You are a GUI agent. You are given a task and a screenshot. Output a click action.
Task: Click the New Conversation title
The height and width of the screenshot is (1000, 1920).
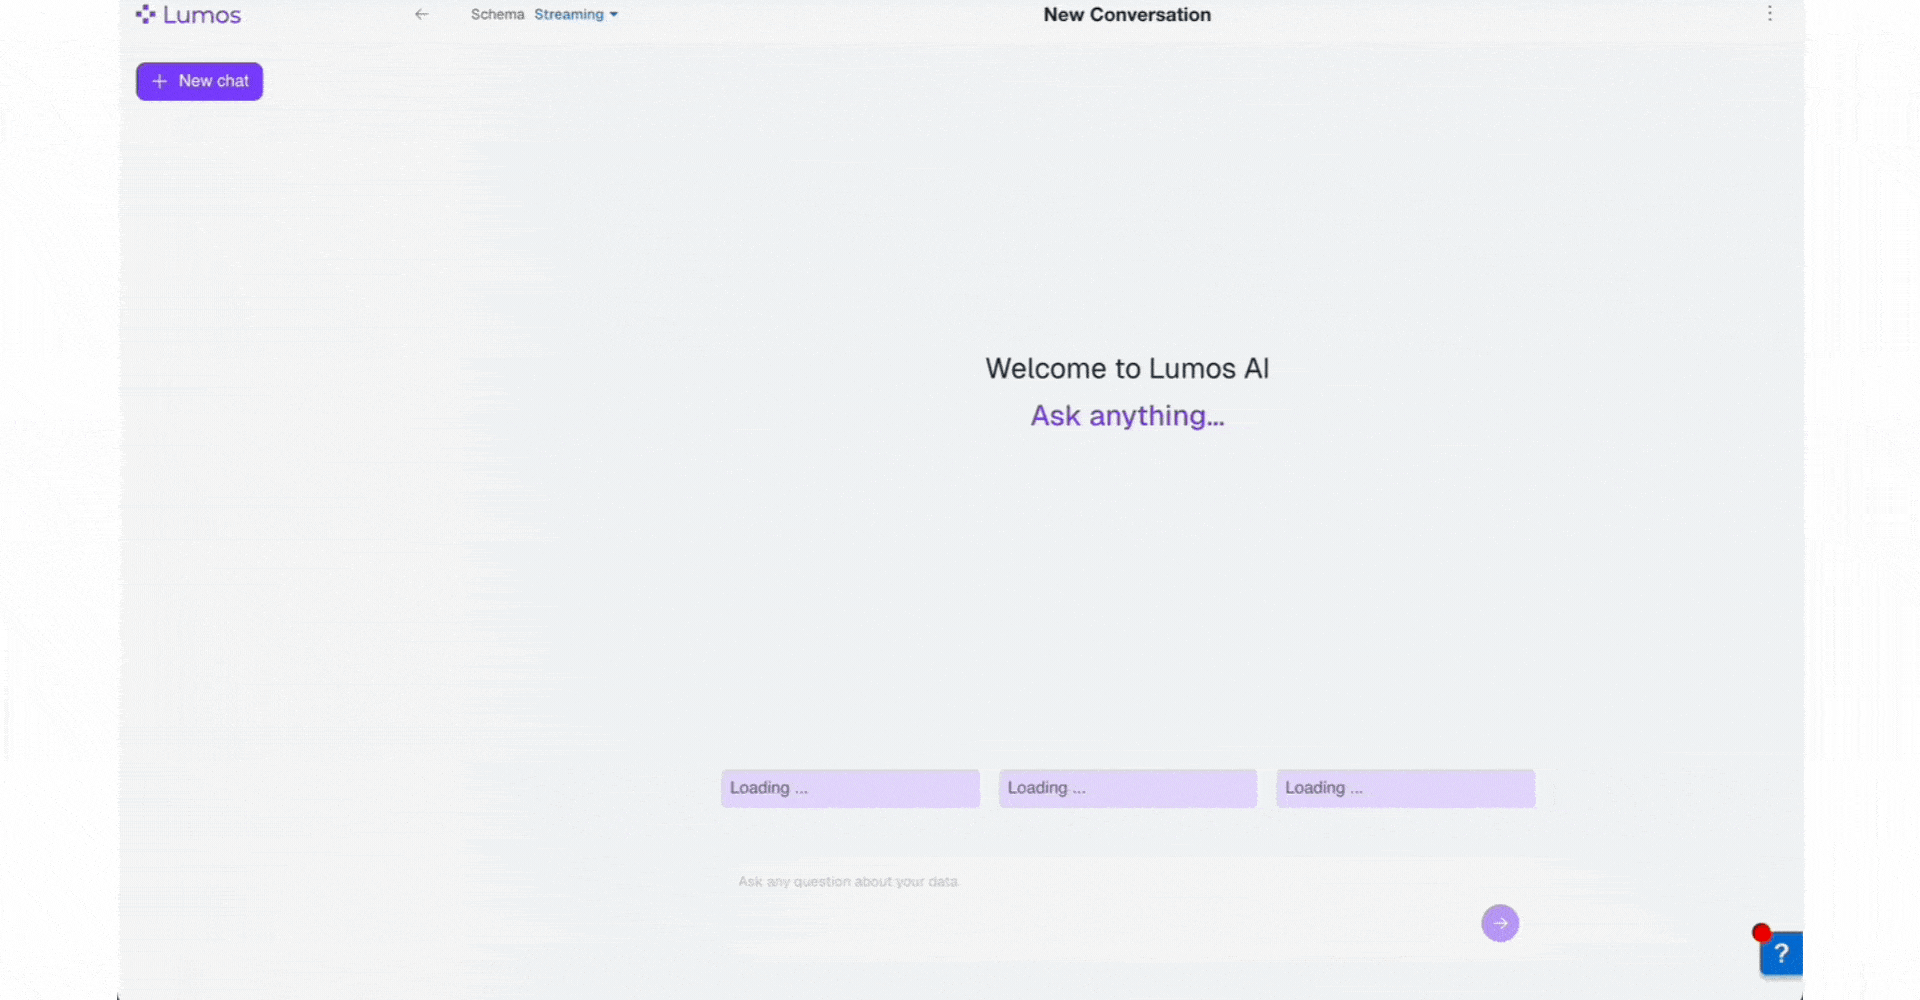point(1127,15)
